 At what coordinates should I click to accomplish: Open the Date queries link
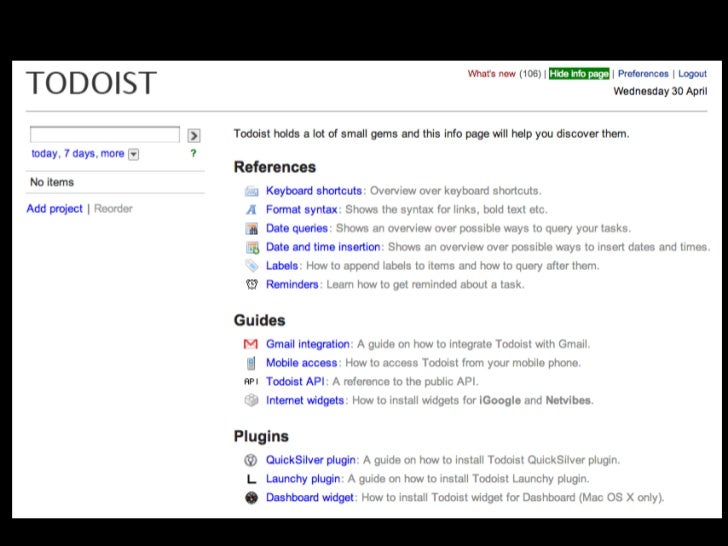297,228
